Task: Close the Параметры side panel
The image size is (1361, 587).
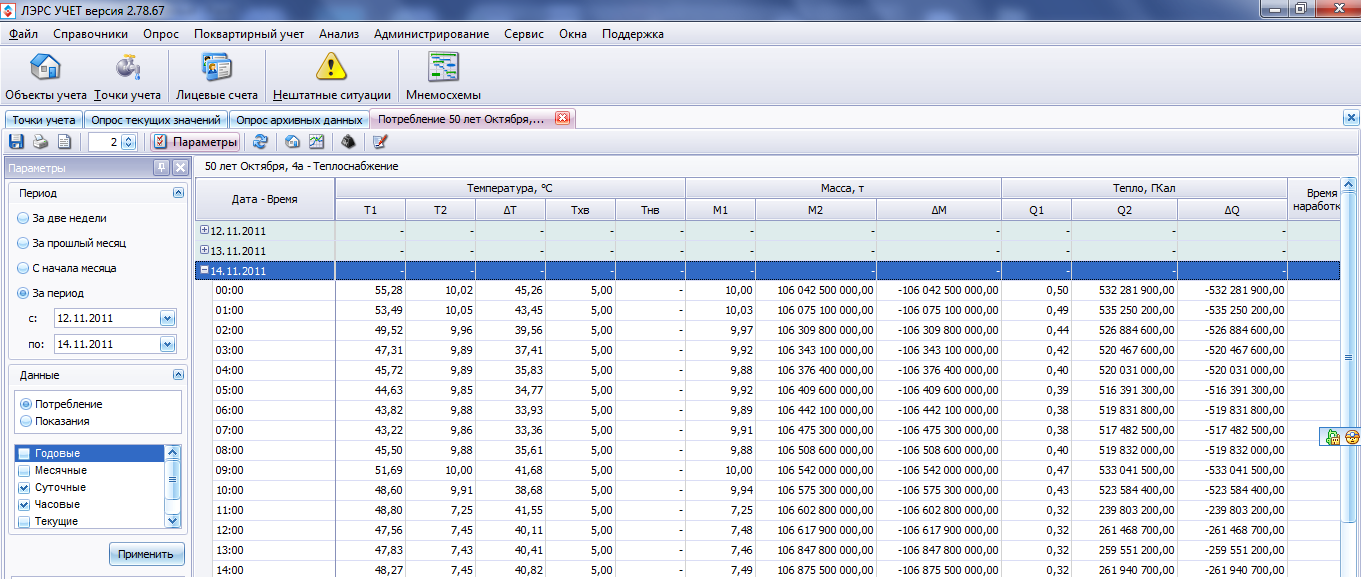Action: [x=180, y=168]
